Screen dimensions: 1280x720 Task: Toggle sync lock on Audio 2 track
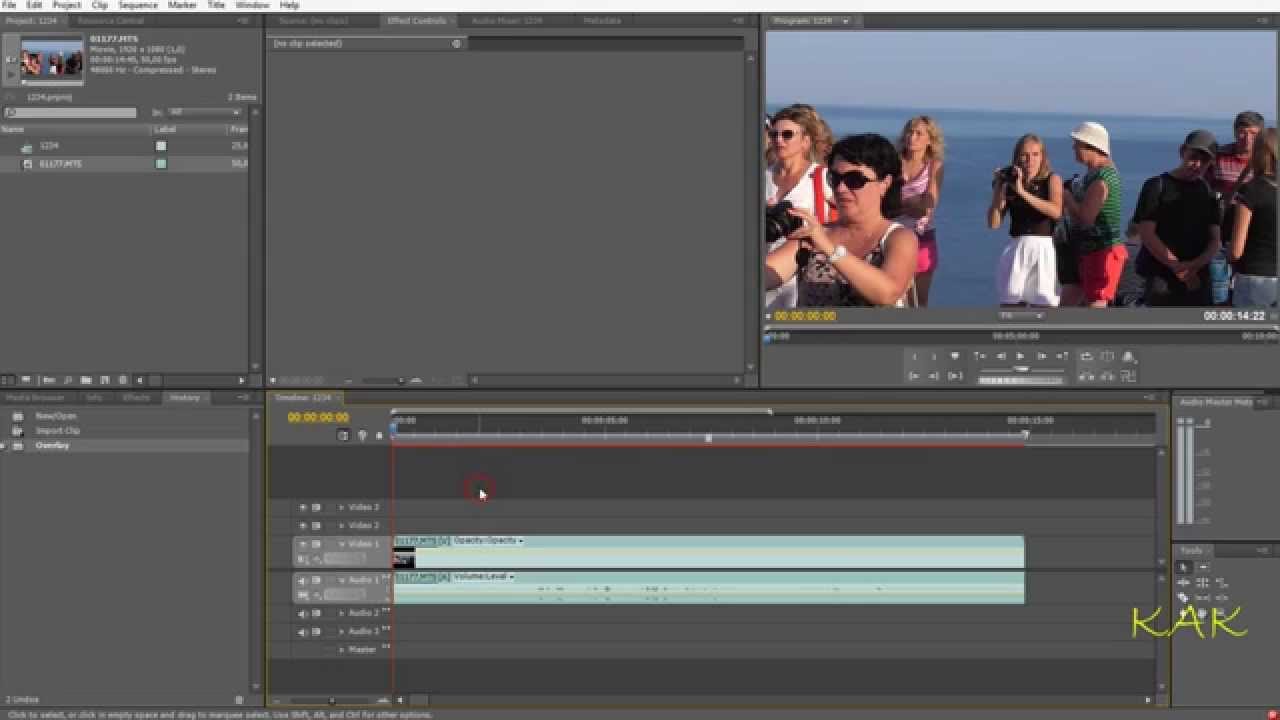coord(317,613)
